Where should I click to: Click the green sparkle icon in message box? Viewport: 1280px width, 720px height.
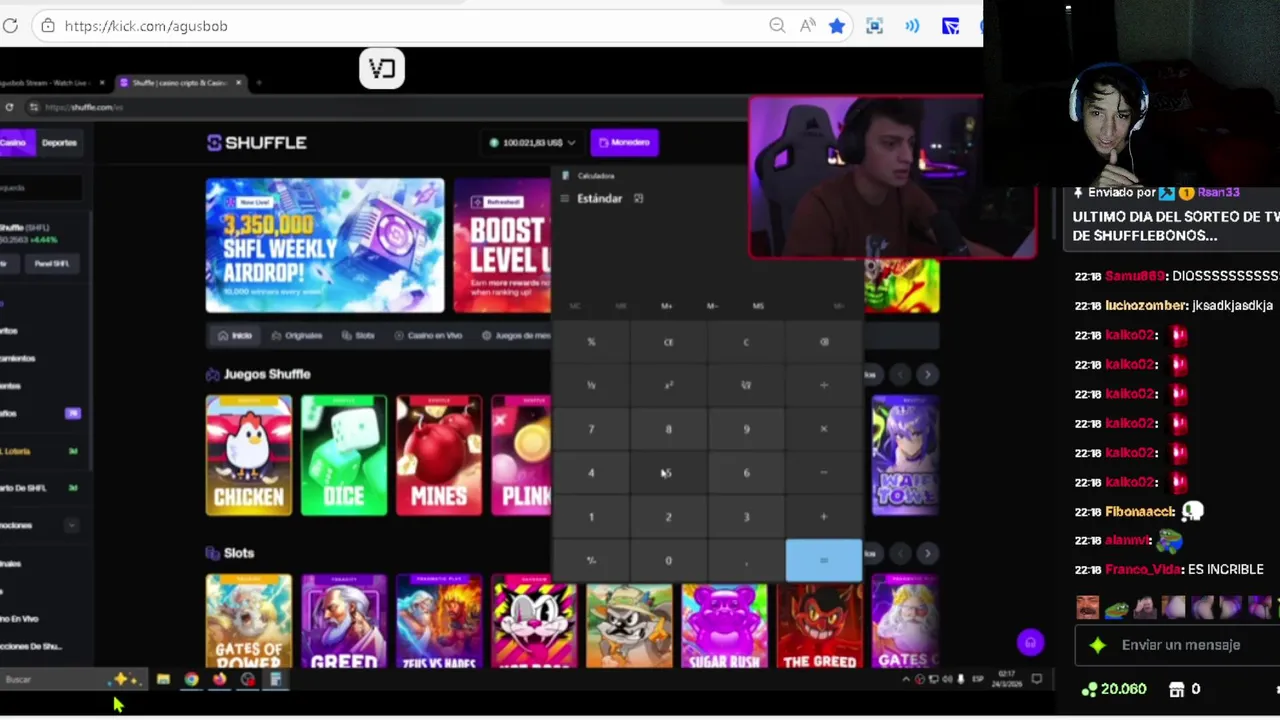tap(1098, 645)
